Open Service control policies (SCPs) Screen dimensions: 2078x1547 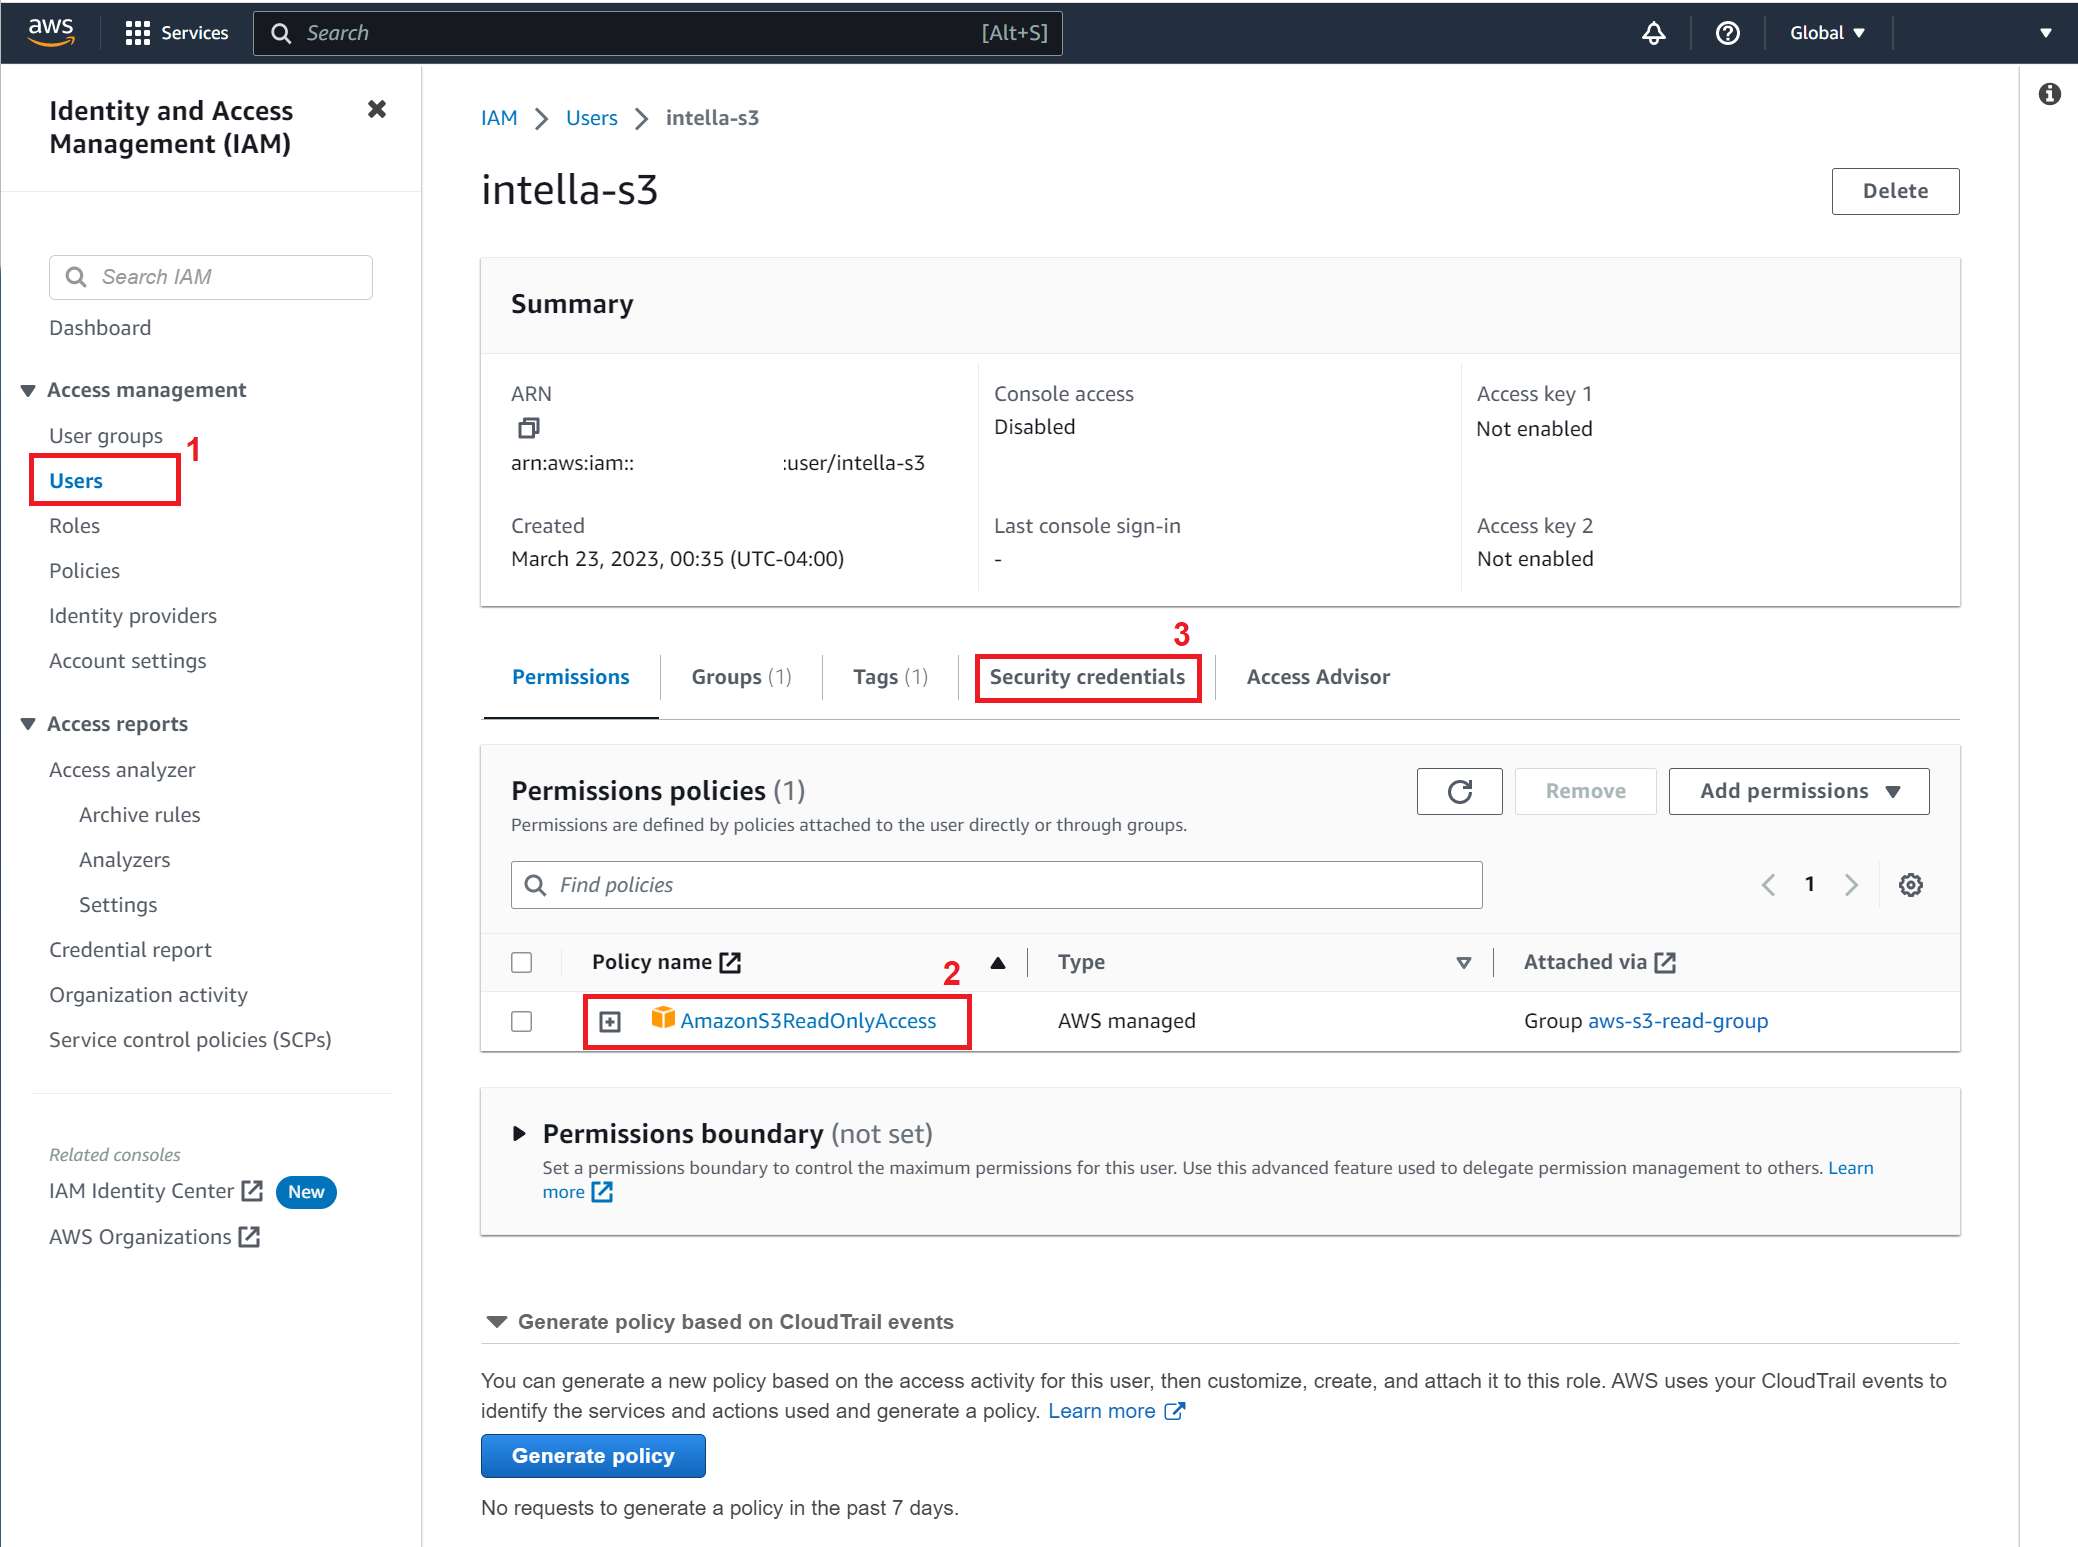point(190,1040)
